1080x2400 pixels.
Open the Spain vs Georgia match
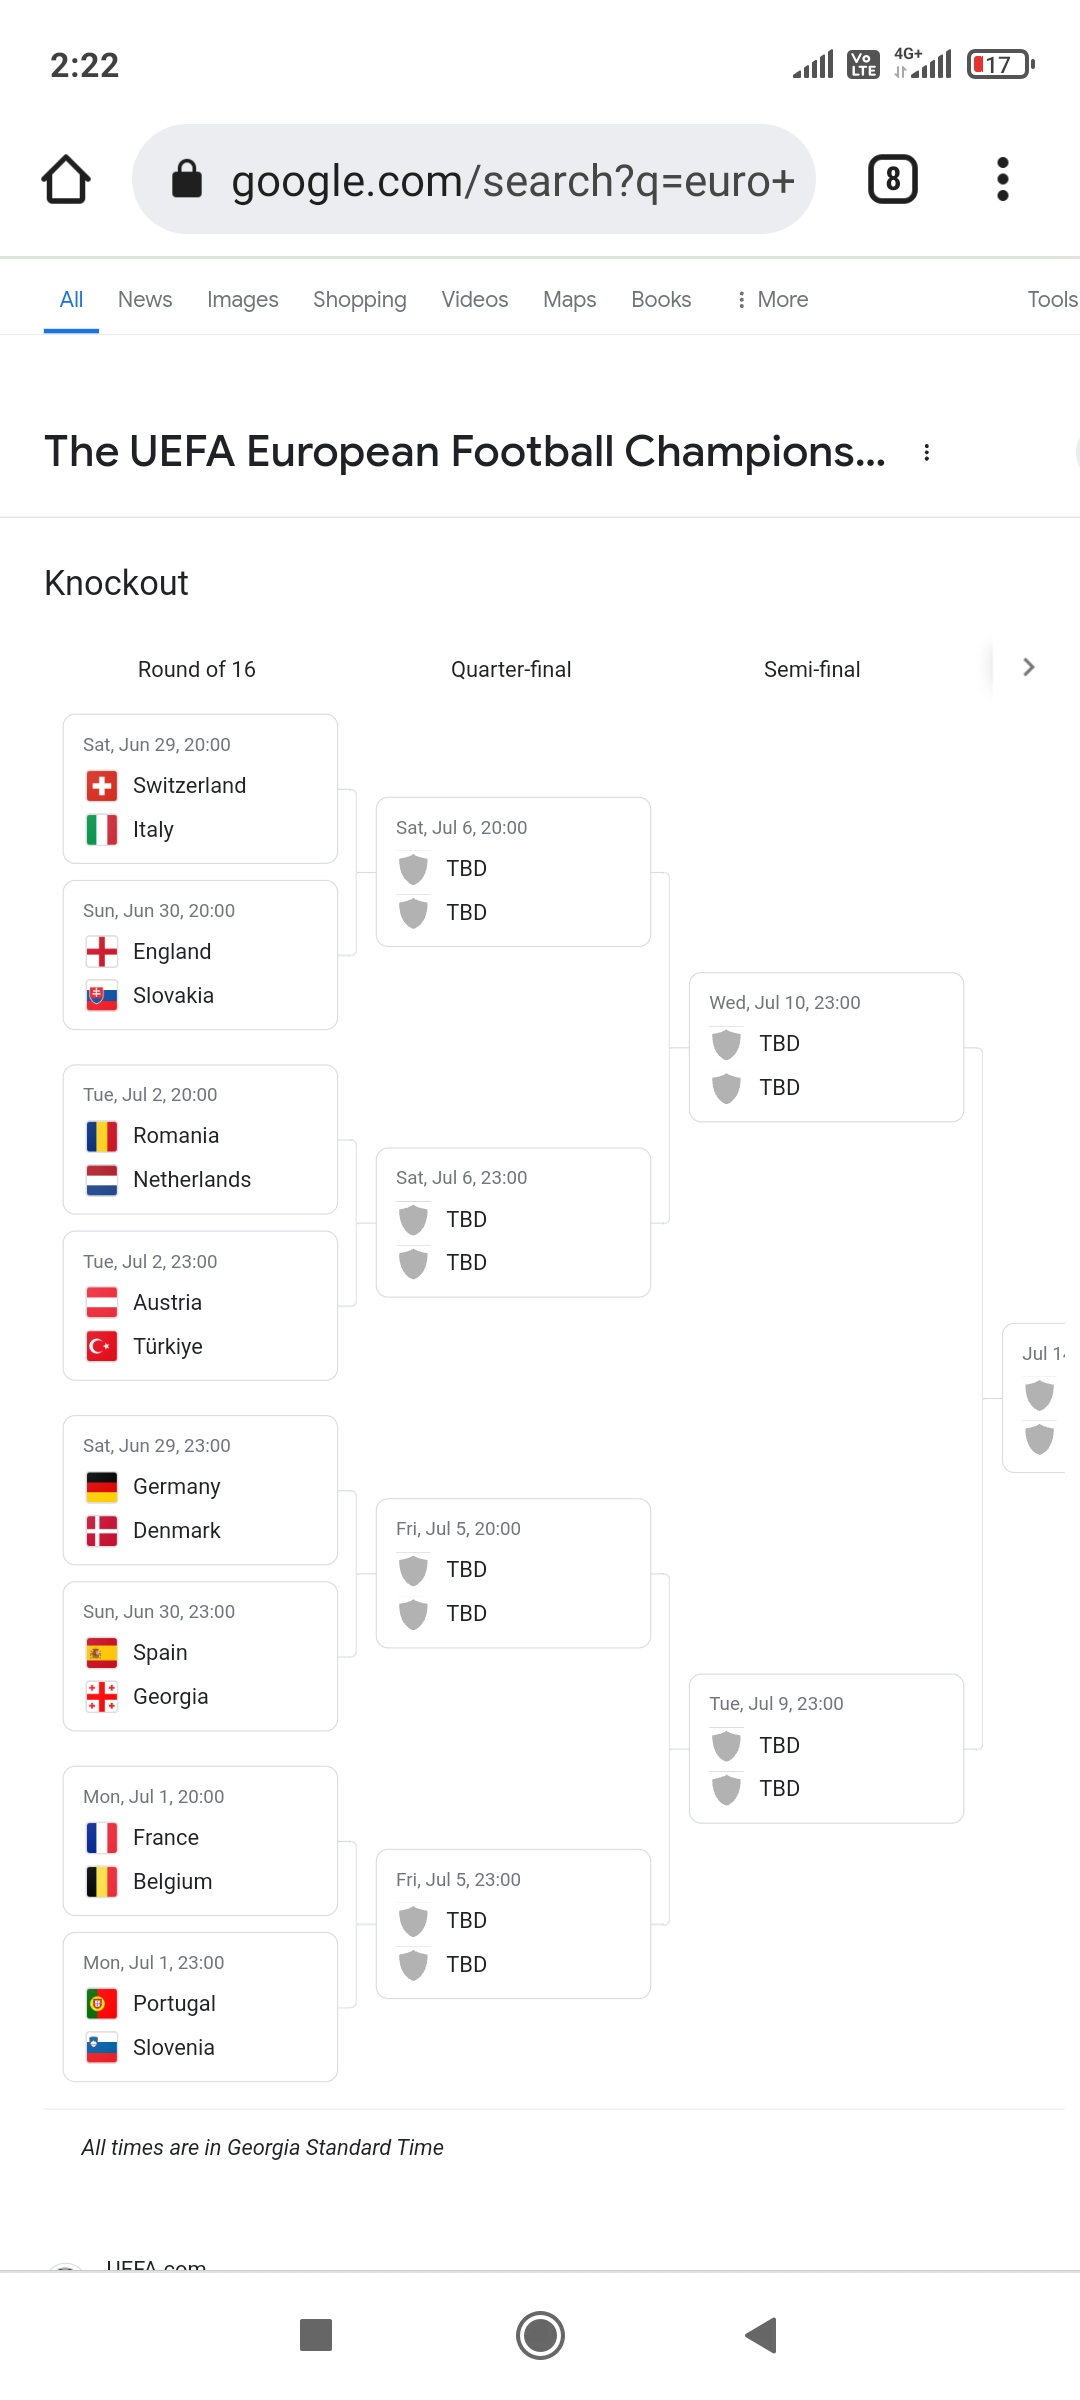(200, 1656)
